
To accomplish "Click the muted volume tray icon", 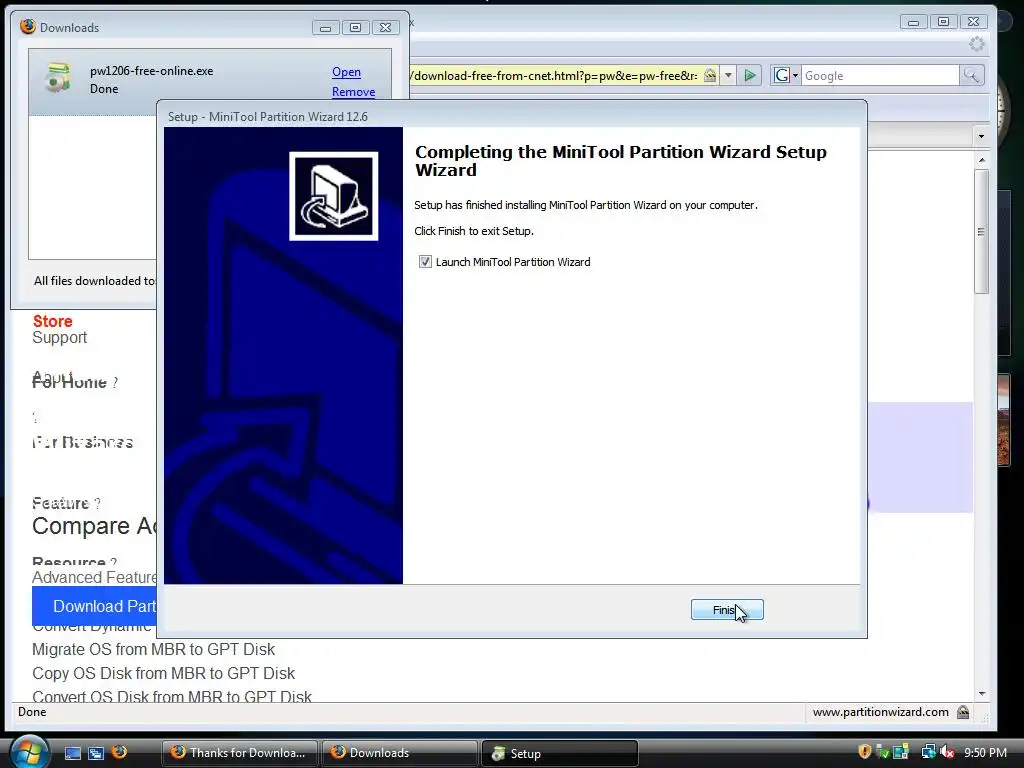I will [947, 752].
